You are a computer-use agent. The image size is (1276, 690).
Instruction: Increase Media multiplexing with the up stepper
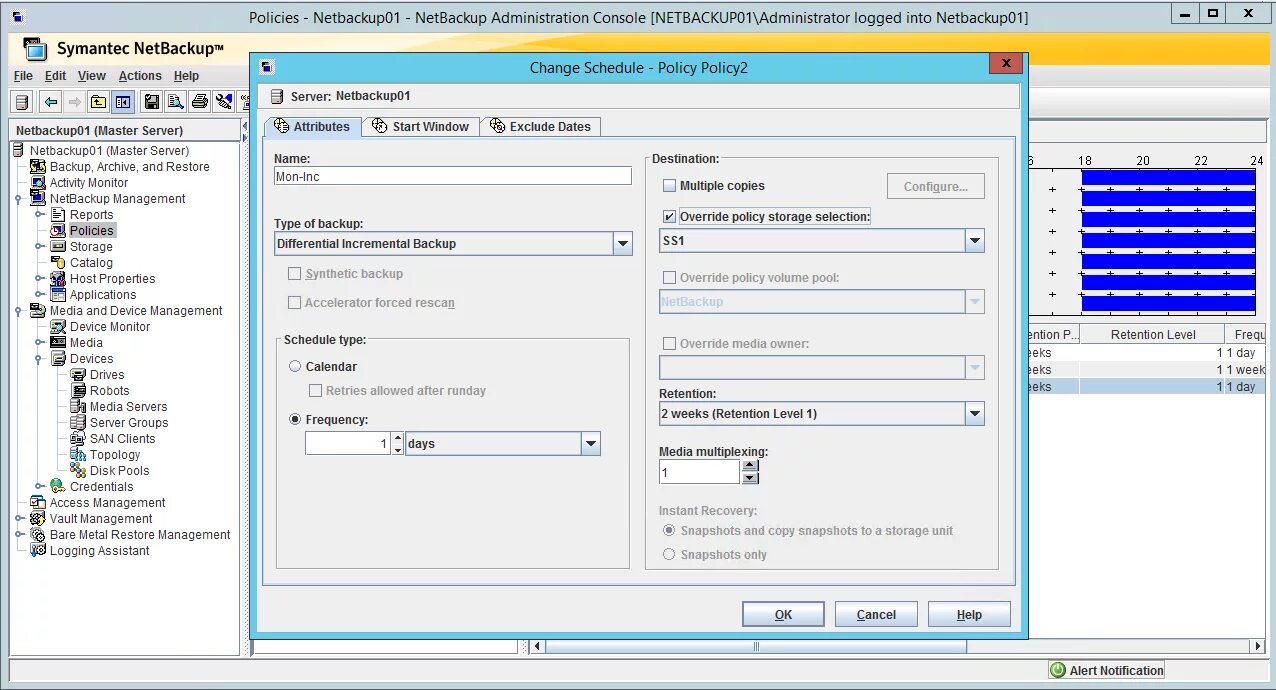point(749,463)
